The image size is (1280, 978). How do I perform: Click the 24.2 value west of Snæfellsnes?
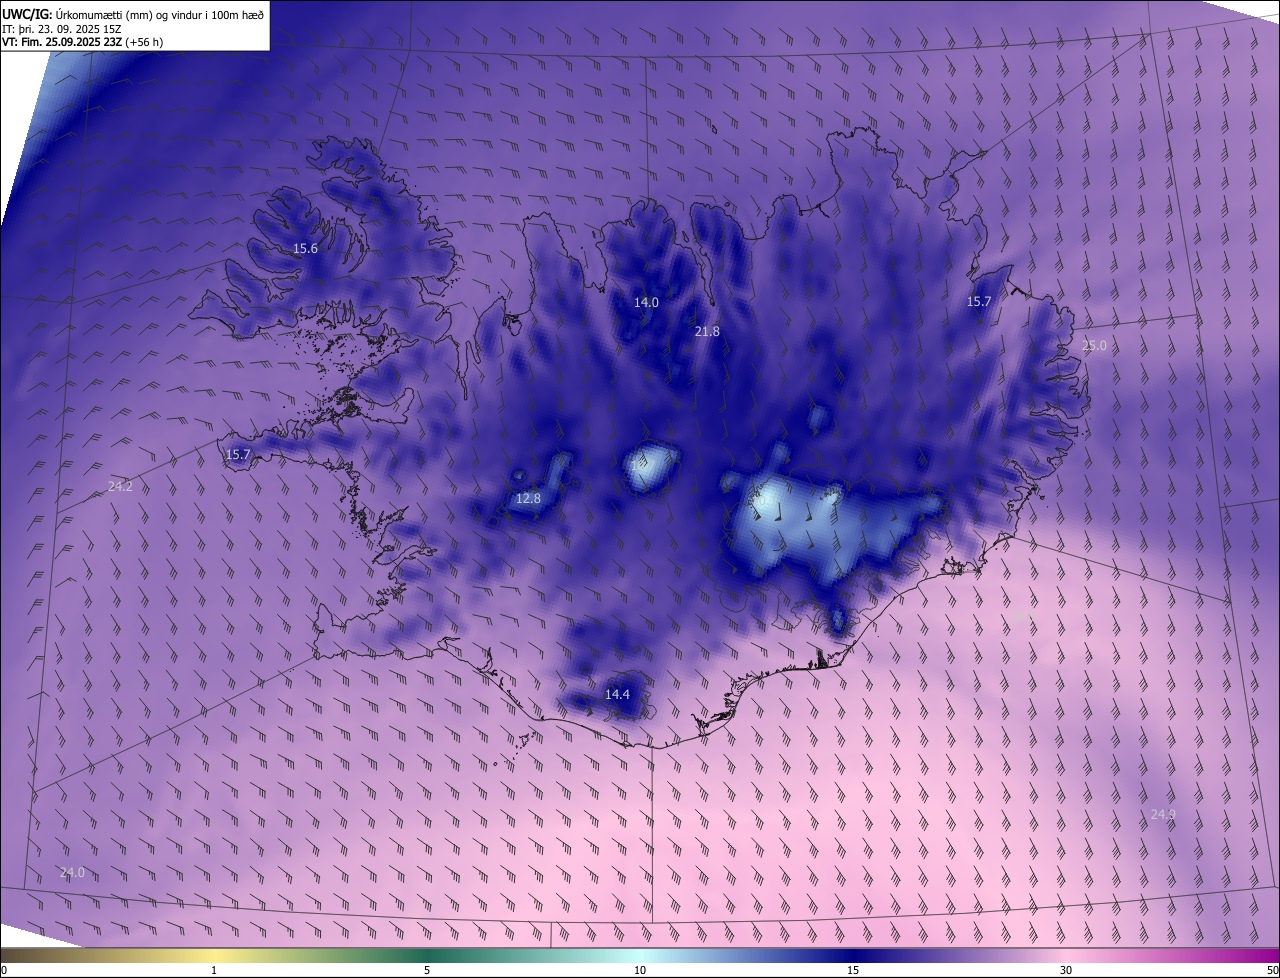[x=120, y=486]
